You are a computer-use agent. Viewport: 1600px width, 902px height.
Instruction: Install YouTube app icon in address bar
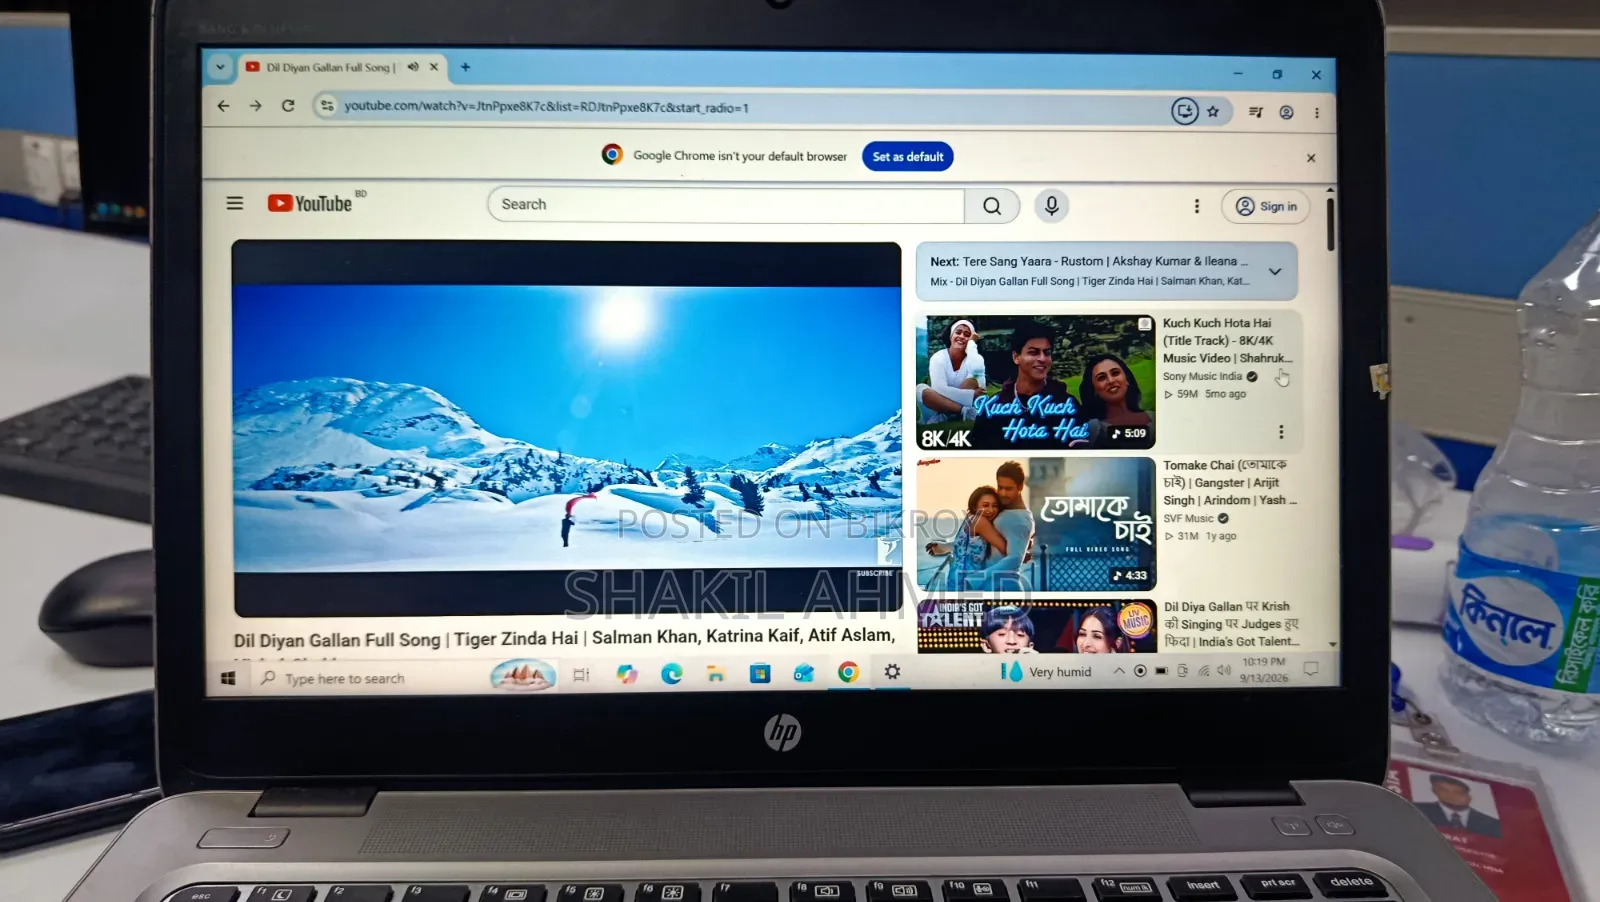(x=1185, y=111)
